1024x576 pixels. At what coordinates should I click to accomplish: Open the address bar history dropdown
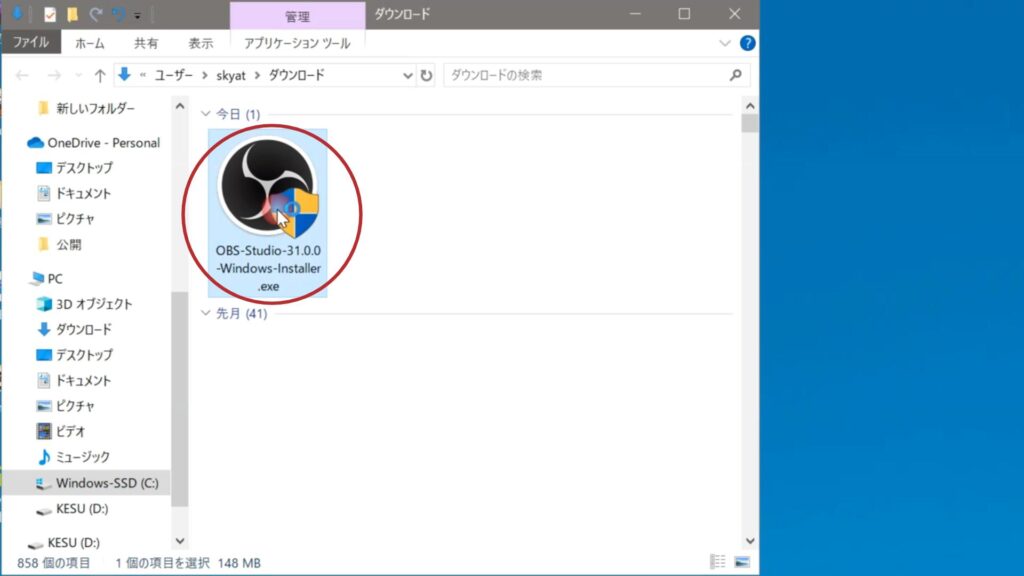click(x=407, y=75)
